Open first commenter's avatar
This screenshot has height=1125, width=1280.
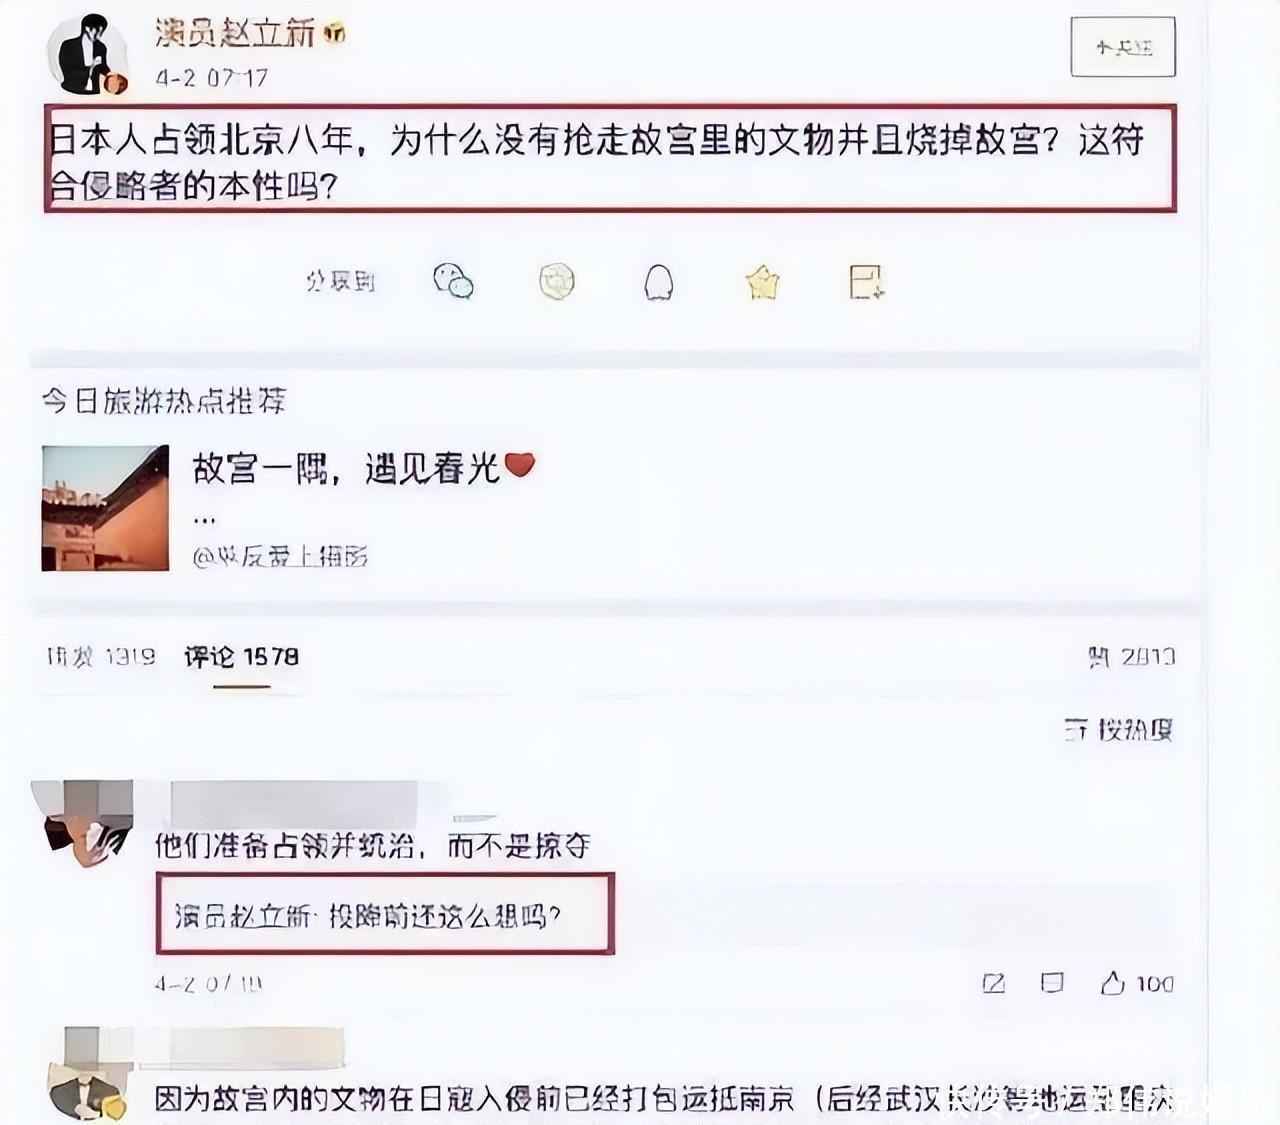88,824
